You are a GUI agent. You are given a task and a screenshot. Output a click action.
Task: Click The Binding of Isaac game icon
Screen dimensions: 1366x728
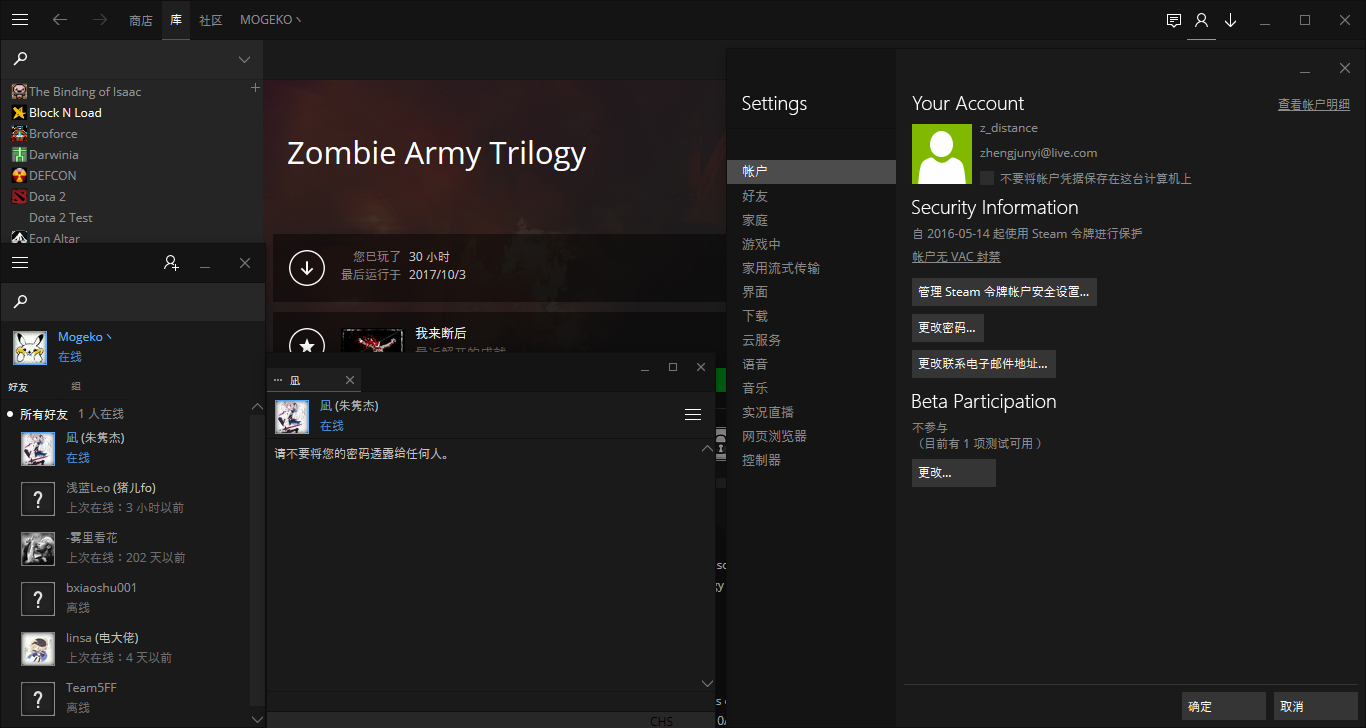pos(19,92)
